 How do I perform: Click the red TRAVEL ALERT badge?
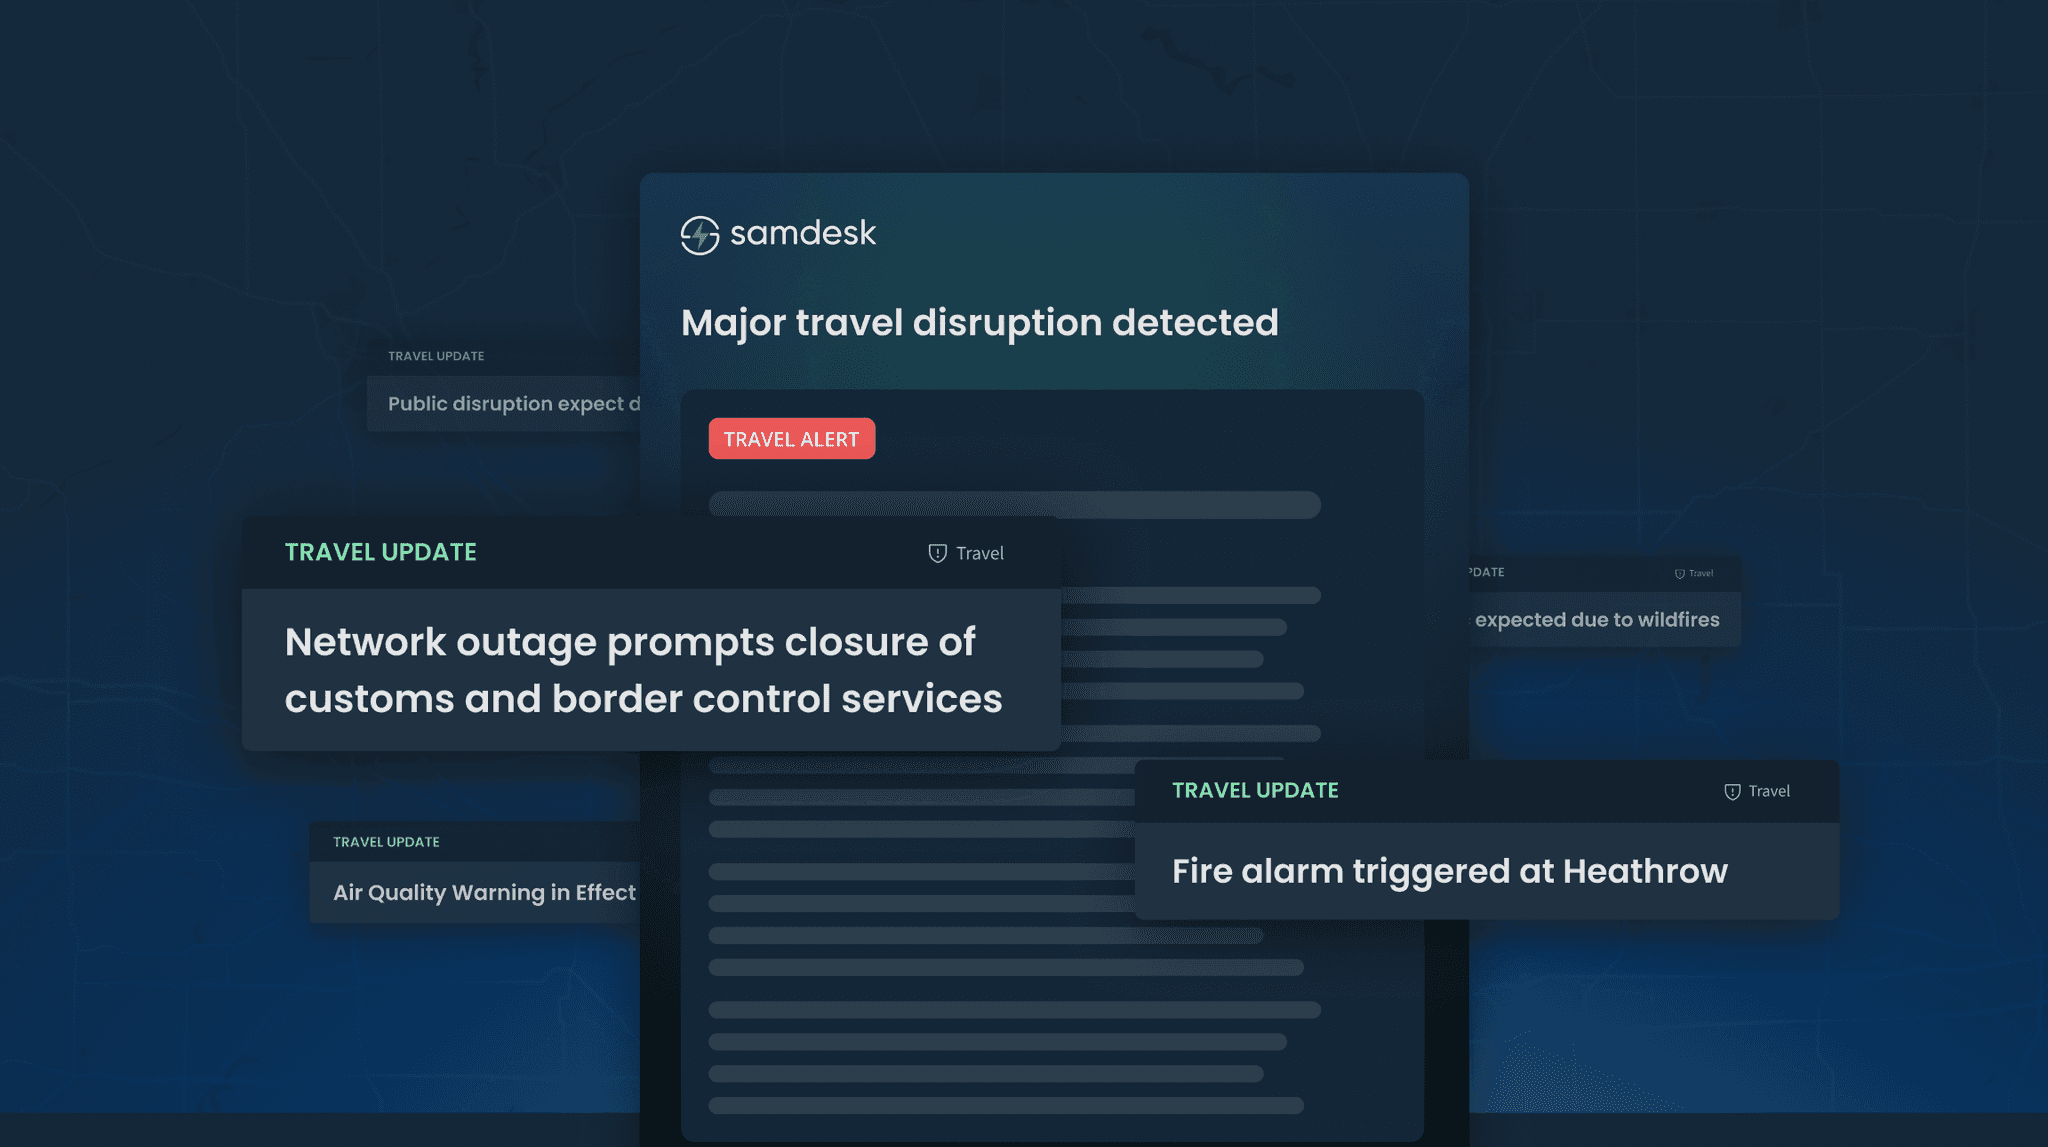[x=792, y=438]
